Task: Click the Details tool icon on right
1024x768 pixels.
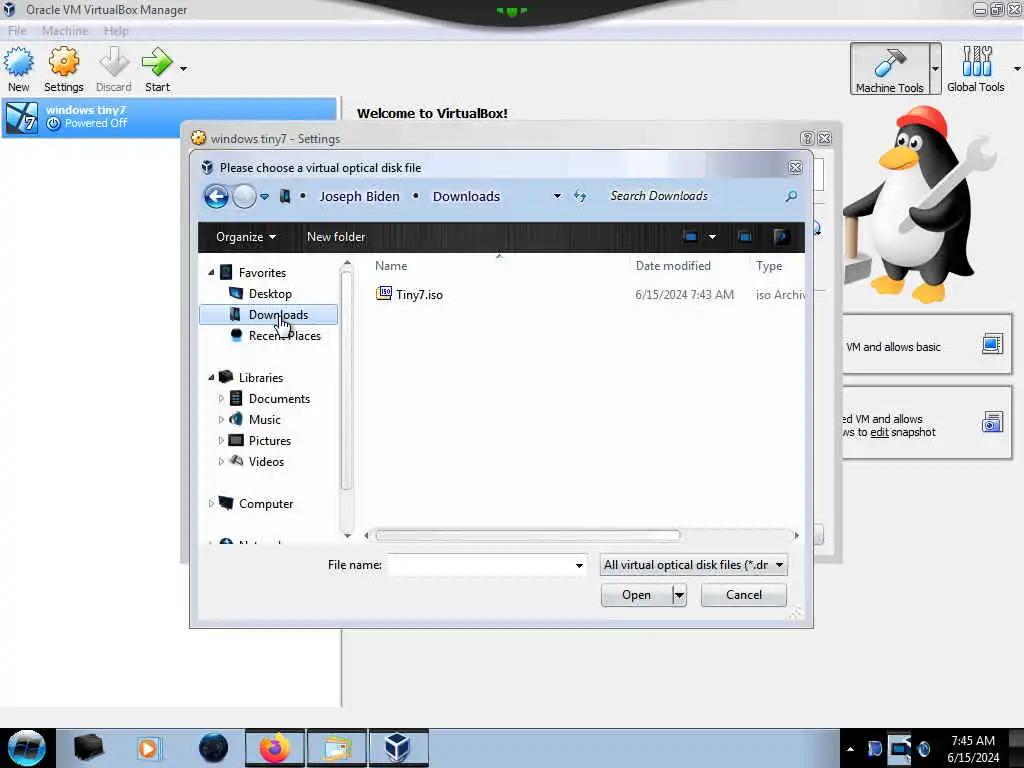Action: [x=992, y=344]
